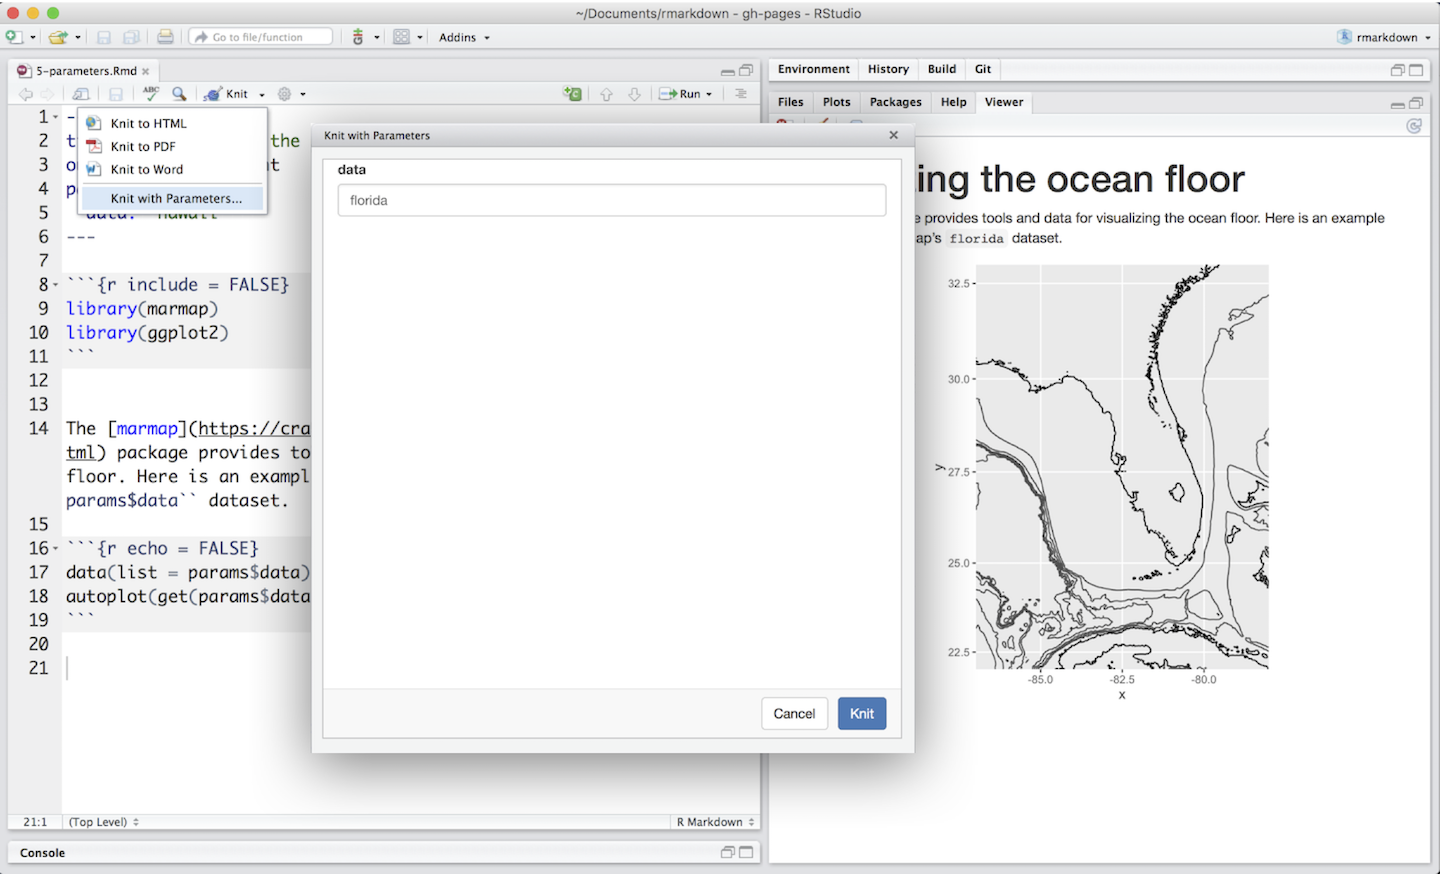Choose Knit to PDF from the menu
The image size is (1440, 874).
point(172,146)
